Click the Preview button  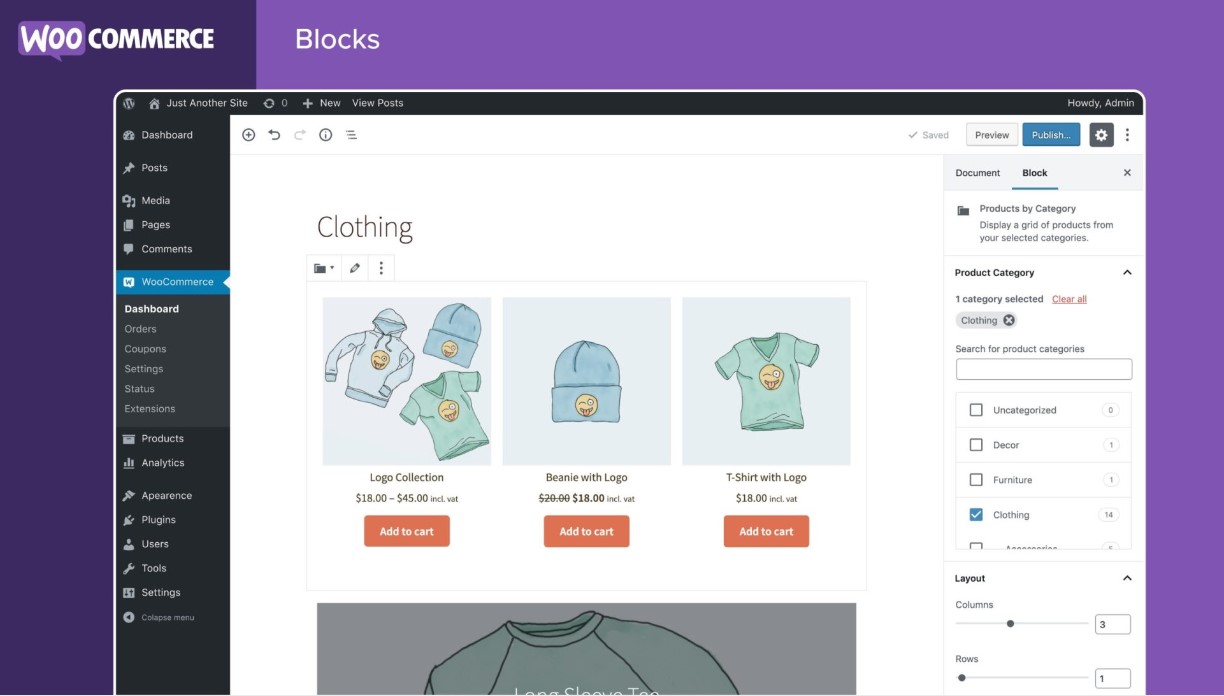(x=992, y=135)
